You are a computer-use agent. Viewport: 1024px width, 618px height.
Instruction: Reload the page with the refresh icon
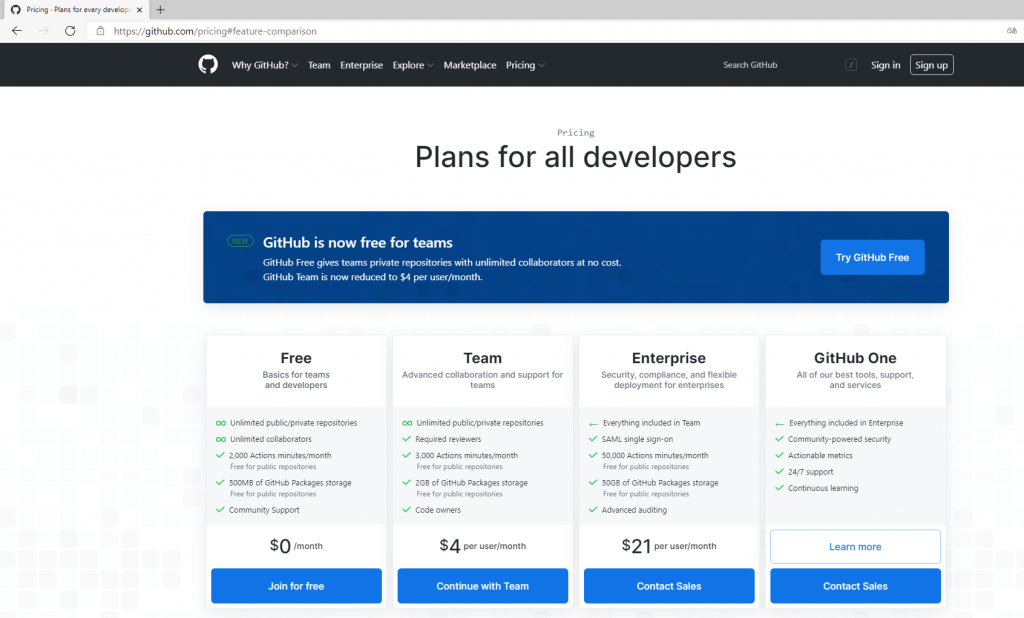[x=70, y=31]
